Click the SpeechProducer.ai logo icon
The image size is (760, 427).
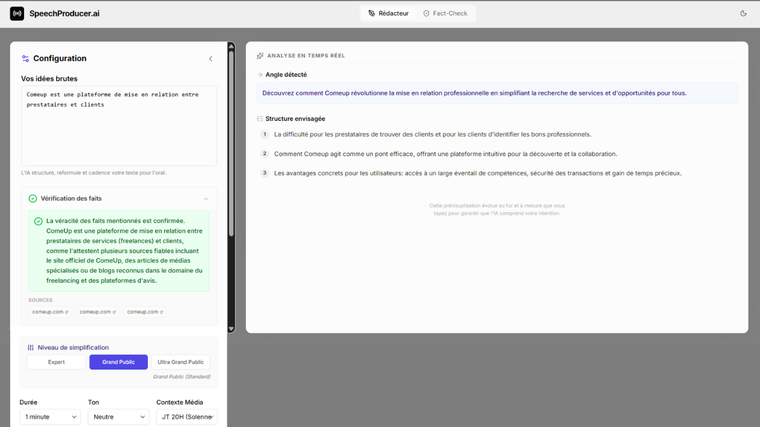[17, 13]
